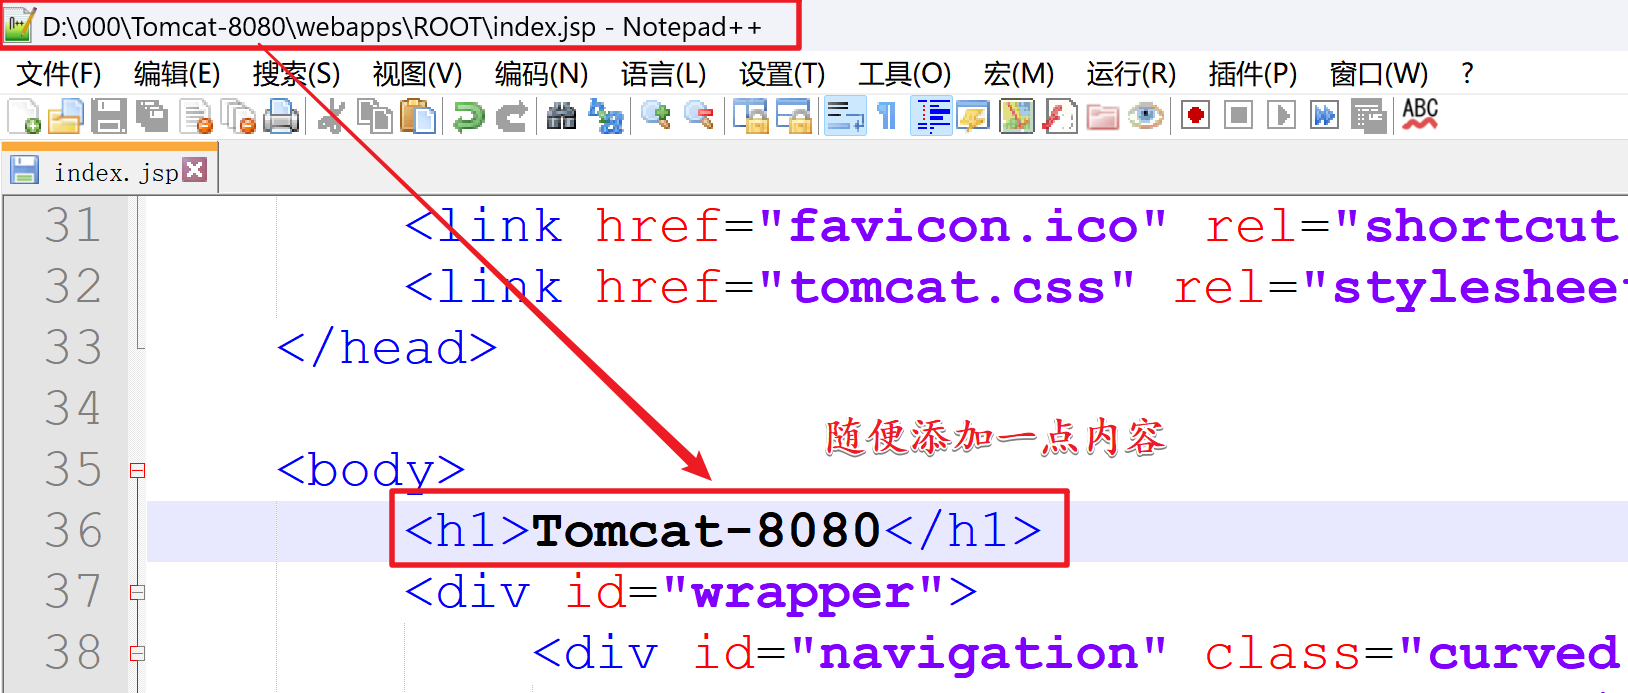
Task: Toggle the word wrap toolbar button
Action: tap(844, 116)
